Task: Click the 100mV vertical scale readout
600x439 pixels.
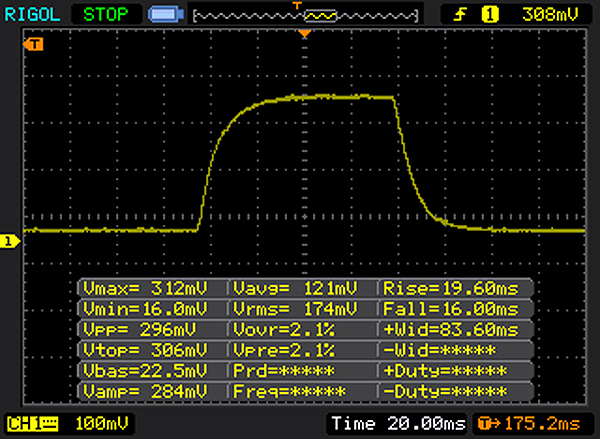Action: 102,424
